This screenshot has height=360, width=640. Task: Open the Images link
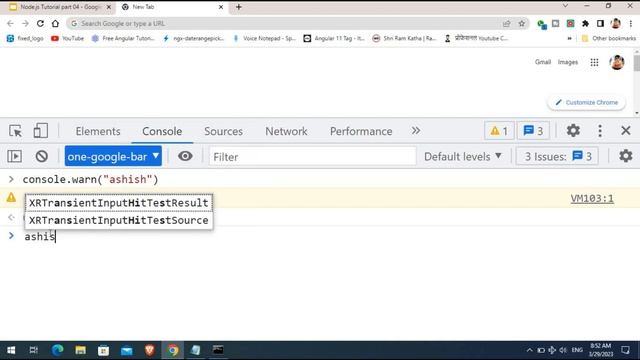tap(568, 62)
